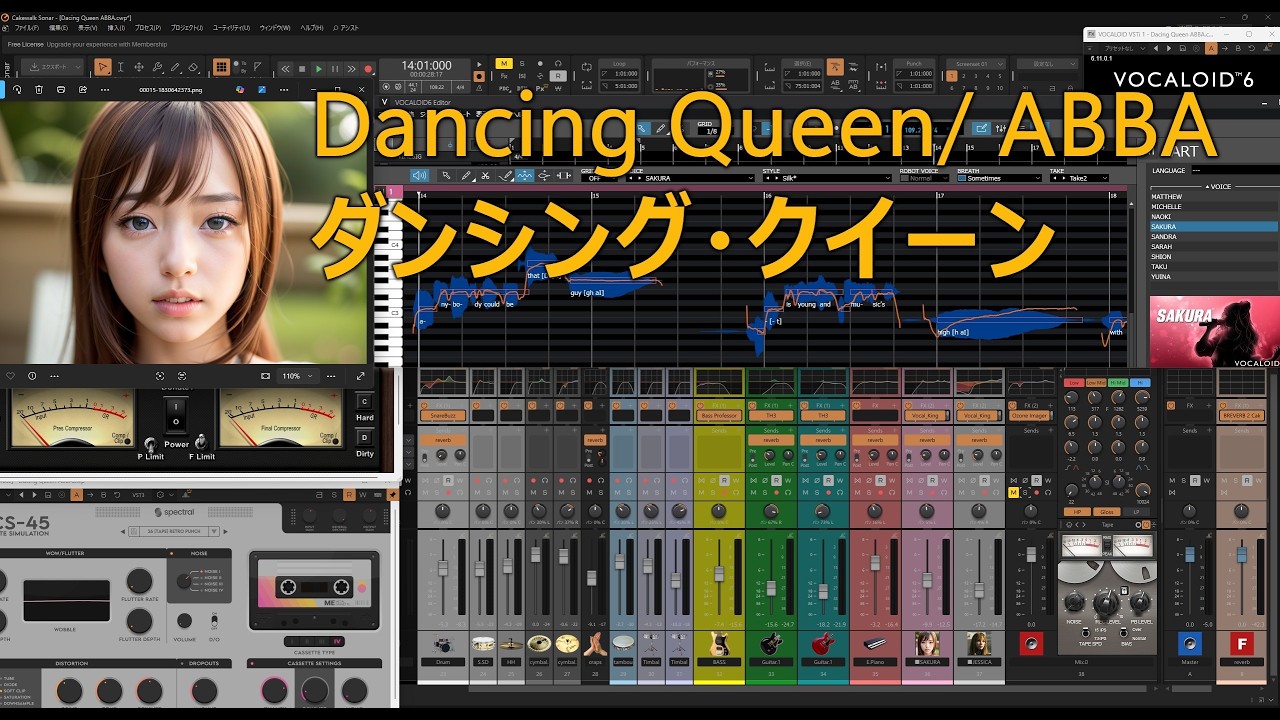Click the black Guitar.1 icon on green strip
1280x720 pixels.
pos(771,644)
